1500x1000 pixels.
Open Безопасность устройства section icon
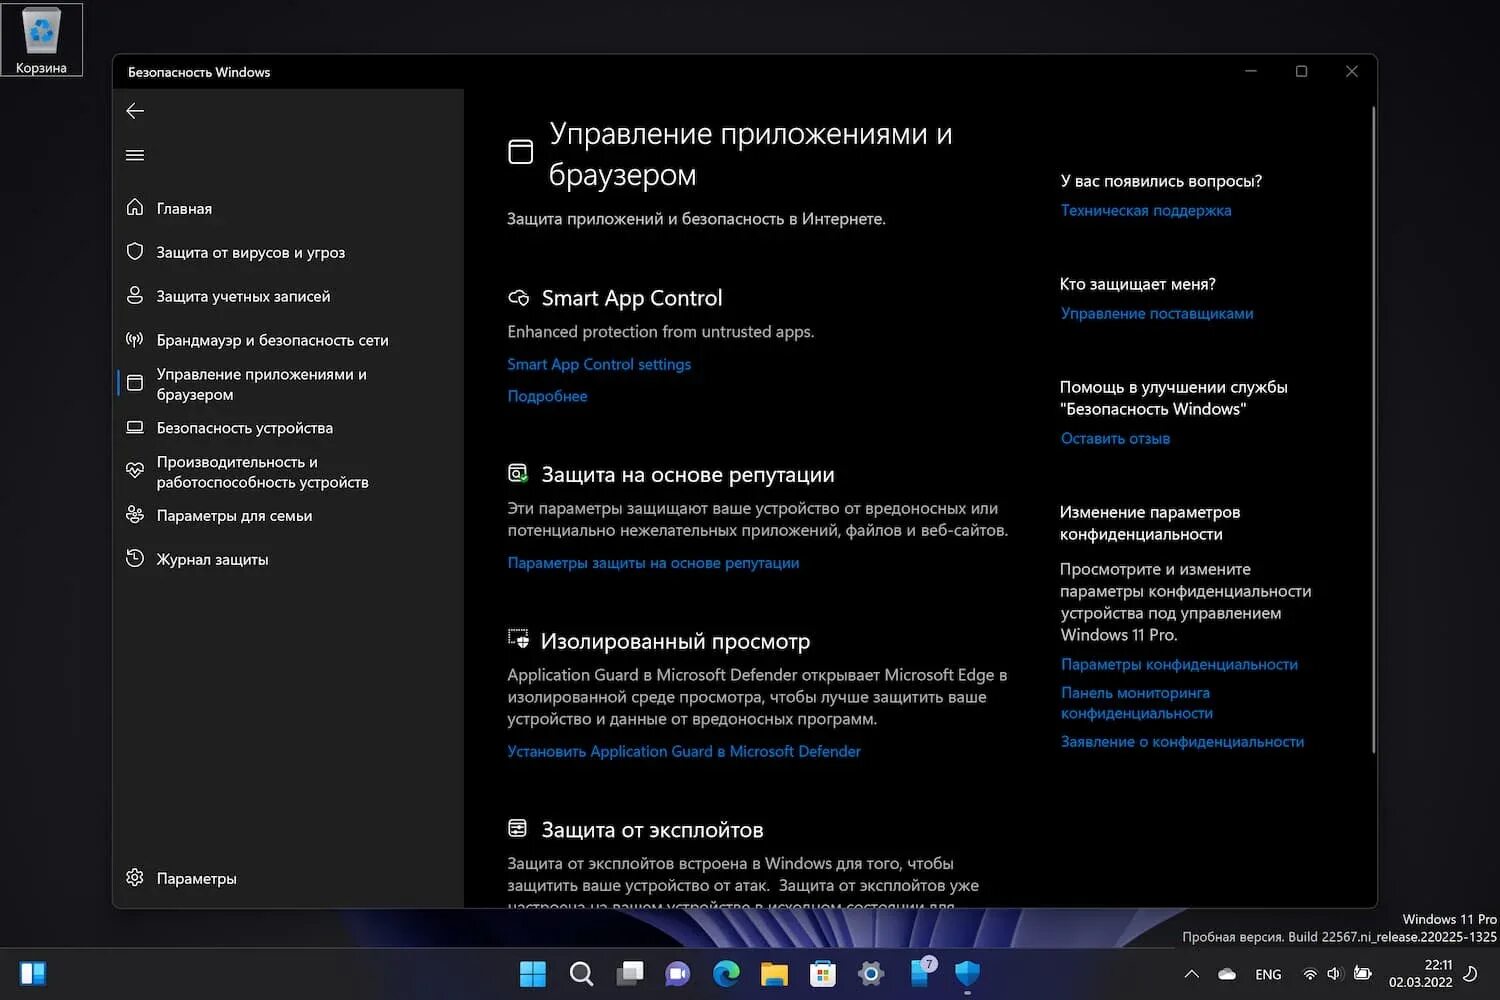coord(135,427)
